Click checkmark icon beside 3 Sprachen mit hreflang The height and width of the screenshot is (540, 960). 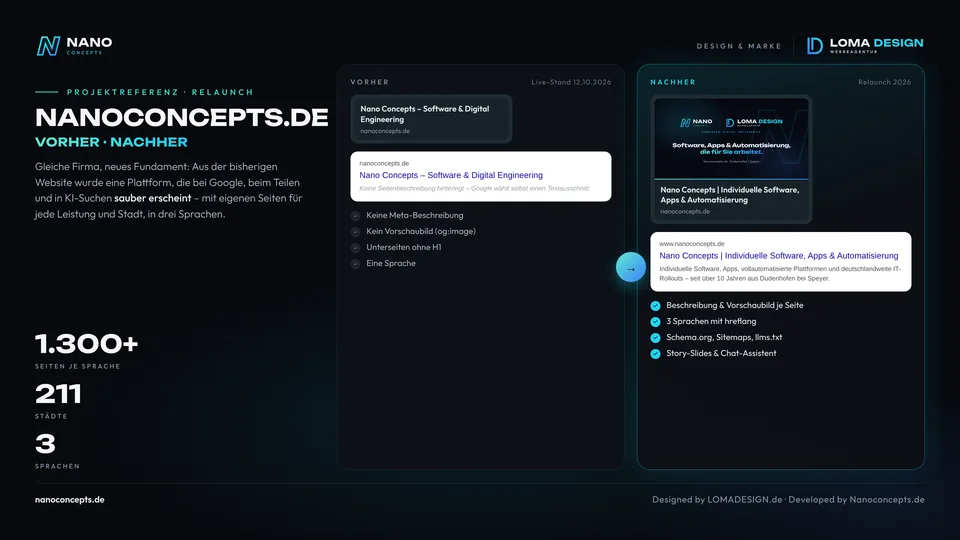655,321
